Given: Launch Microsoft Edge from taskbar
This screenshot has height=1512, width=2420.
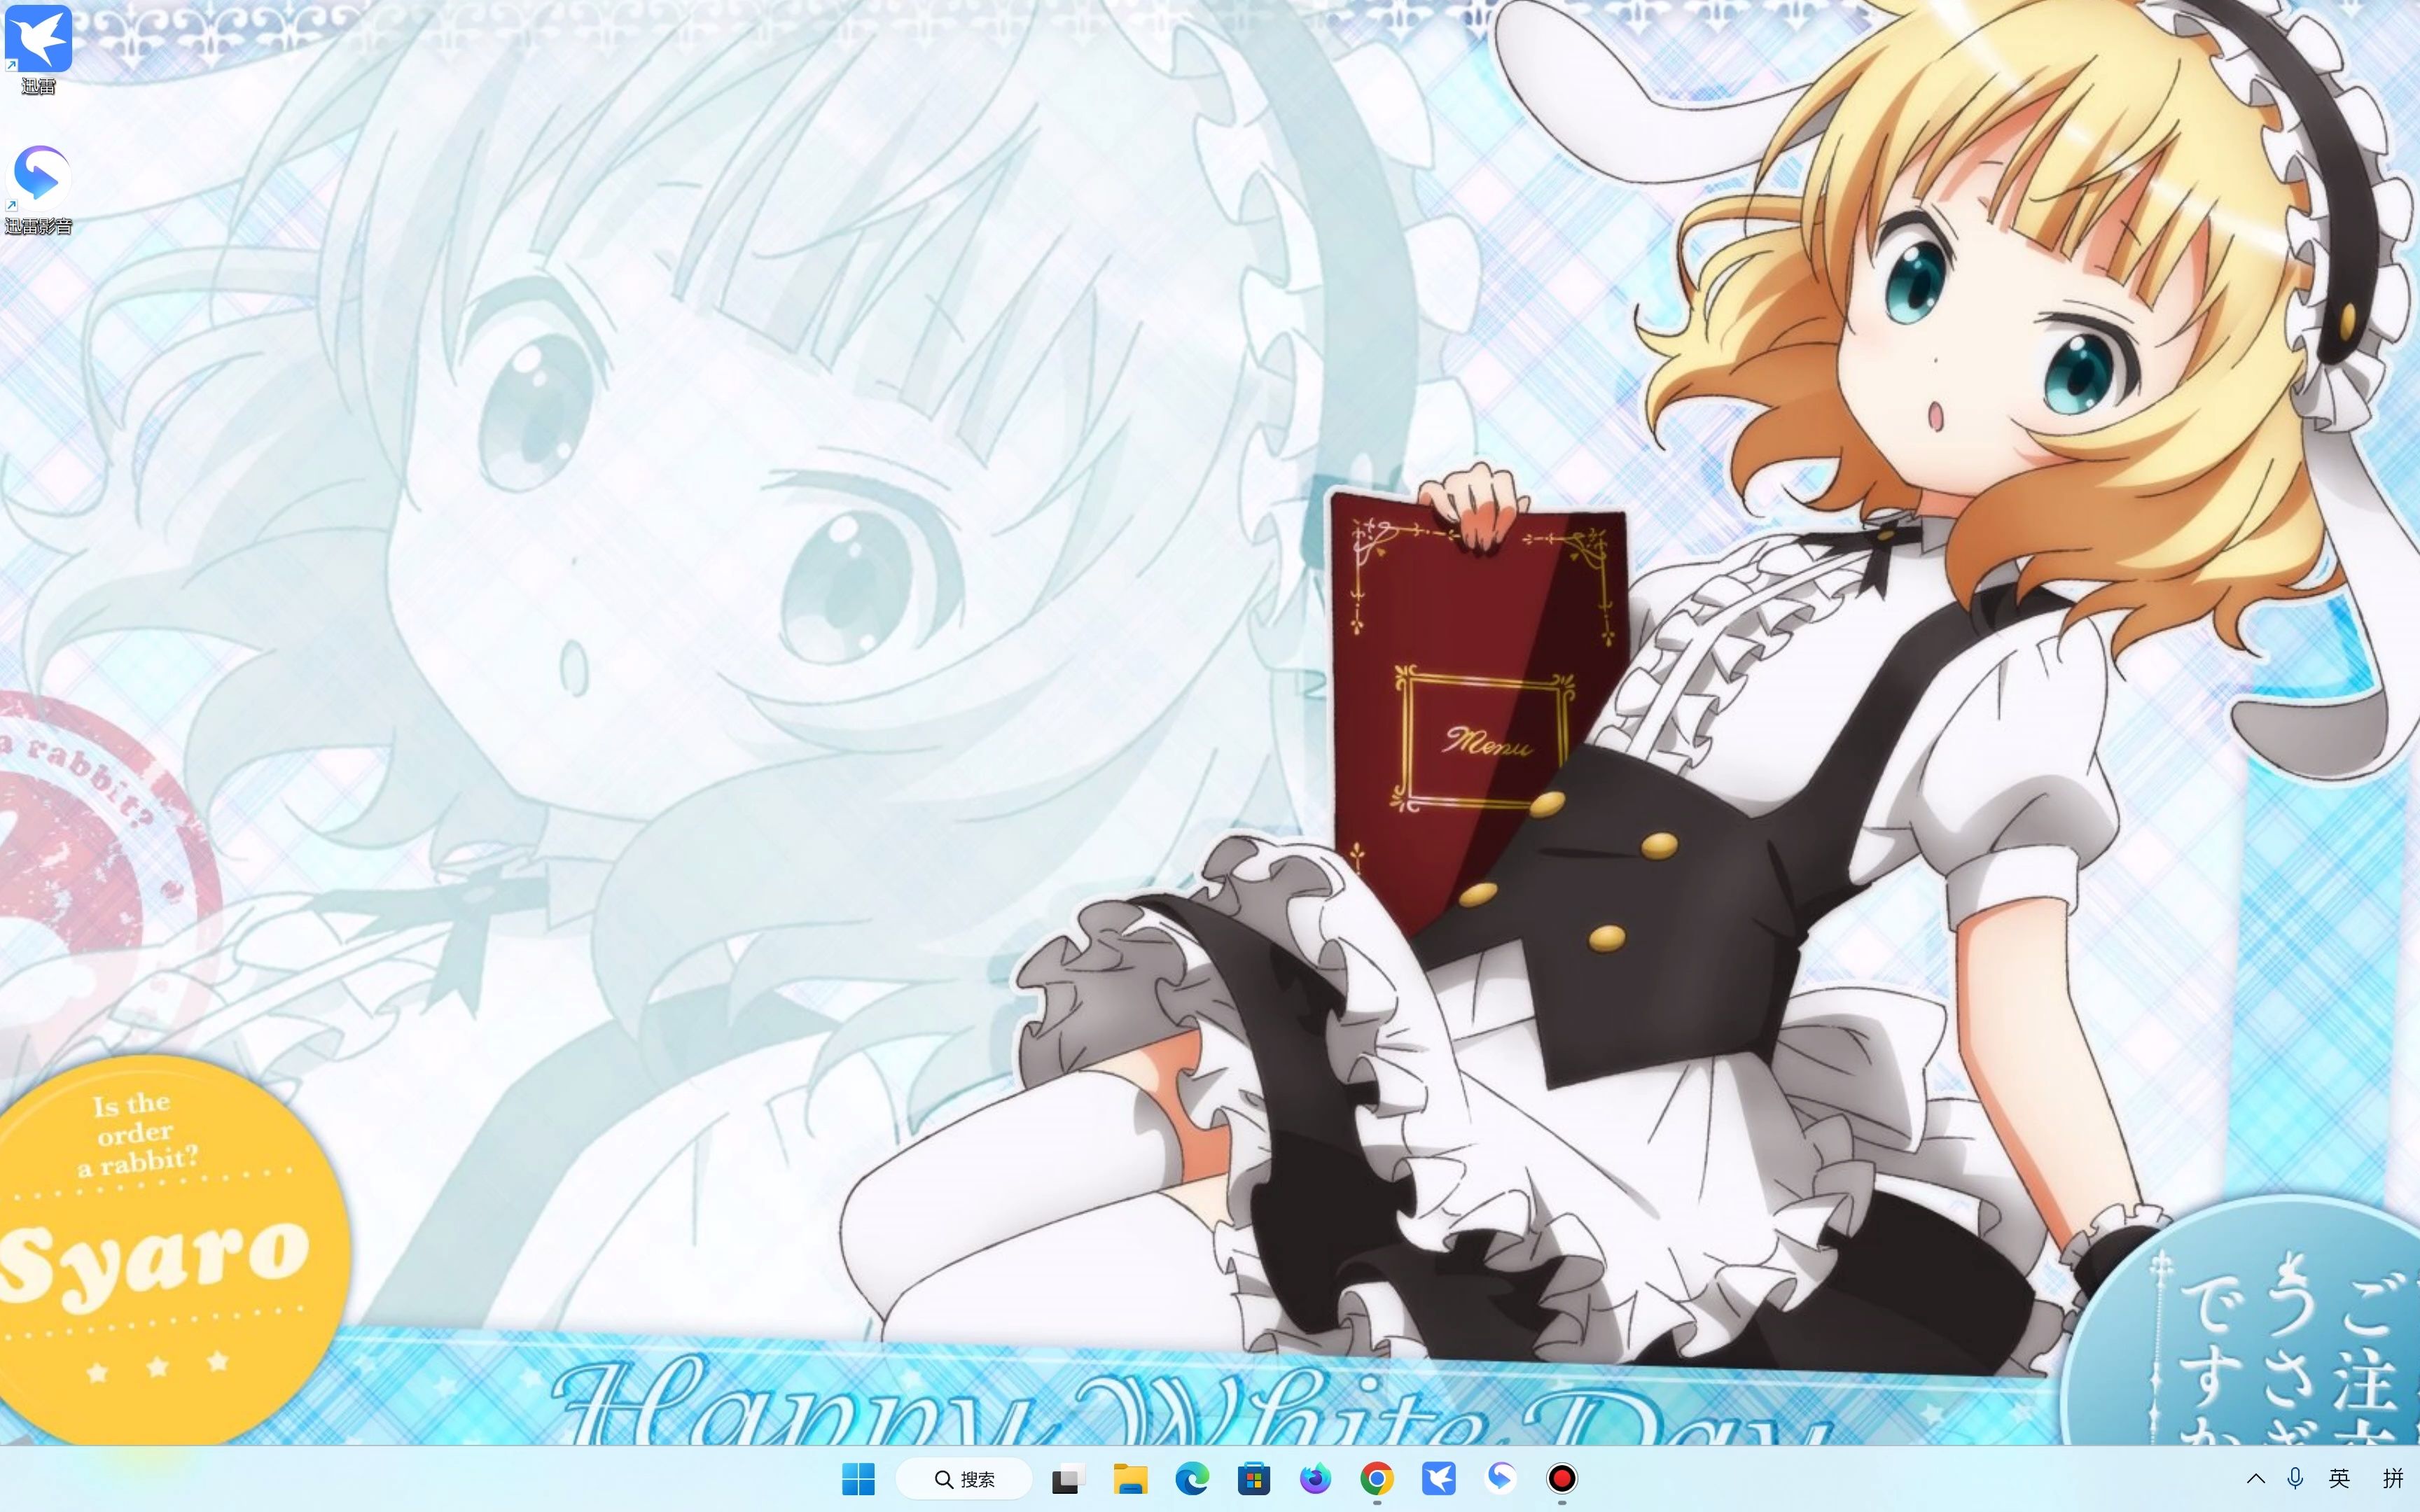Looking at the screenshot, I should coord(1192,1479).
